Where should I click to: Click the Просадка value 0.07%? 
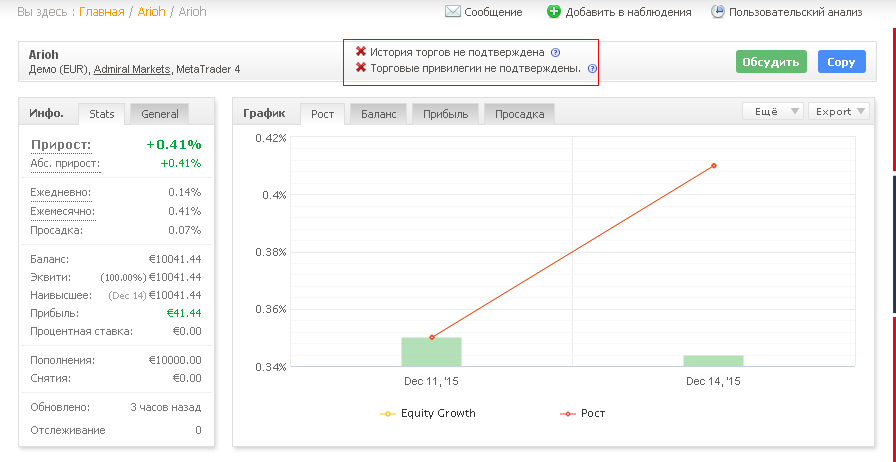185,230
